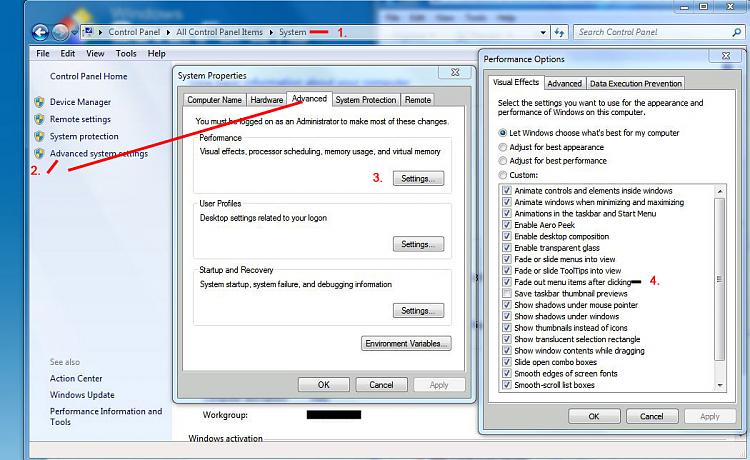
Task: Click Cancel in System Properties
Action: [381, 384]
